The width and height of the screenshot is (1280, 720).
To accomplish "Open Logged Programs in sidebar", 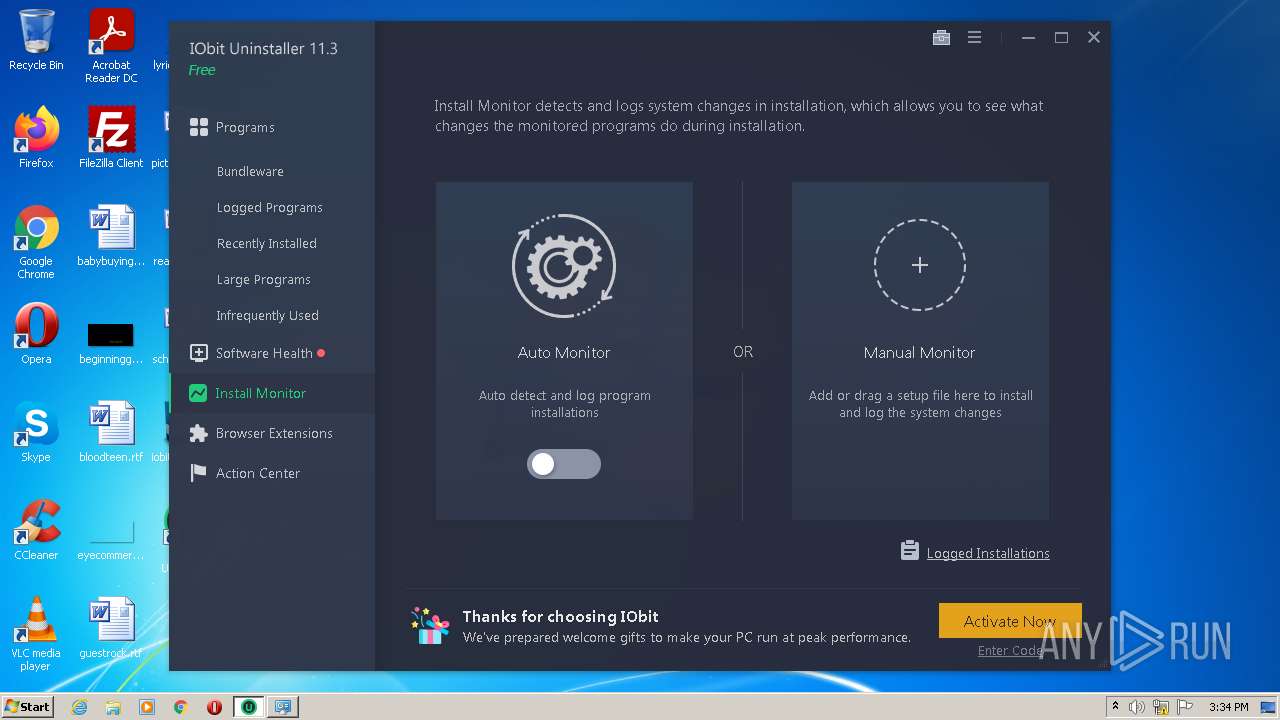I will tap(270, 207).
